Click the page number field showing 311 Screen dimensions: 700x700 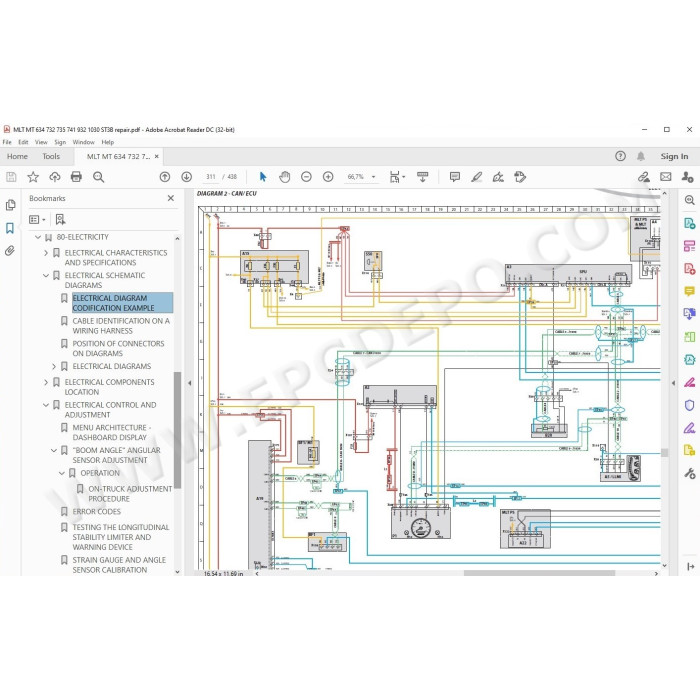(211, 177)
